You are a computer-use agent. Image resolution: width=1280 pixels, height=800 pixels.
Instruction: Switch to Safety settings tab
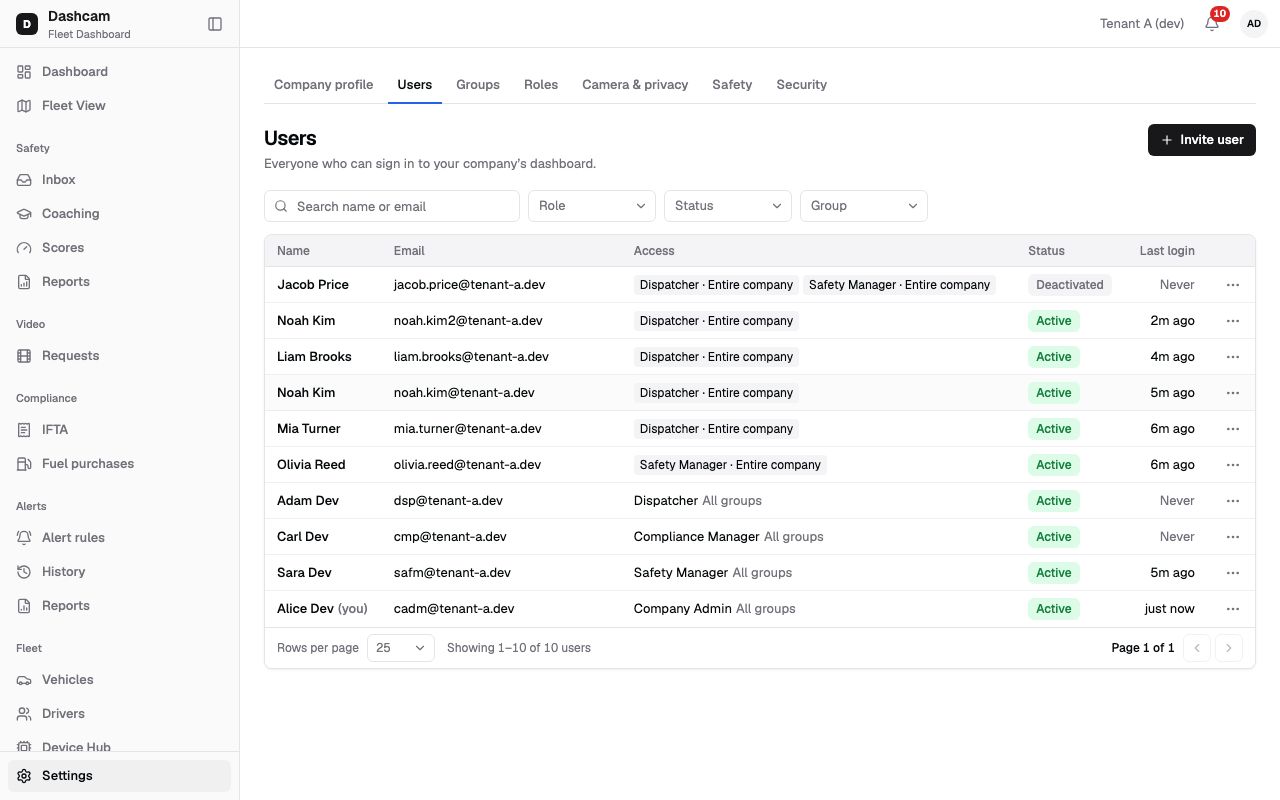tap(732, 85)
